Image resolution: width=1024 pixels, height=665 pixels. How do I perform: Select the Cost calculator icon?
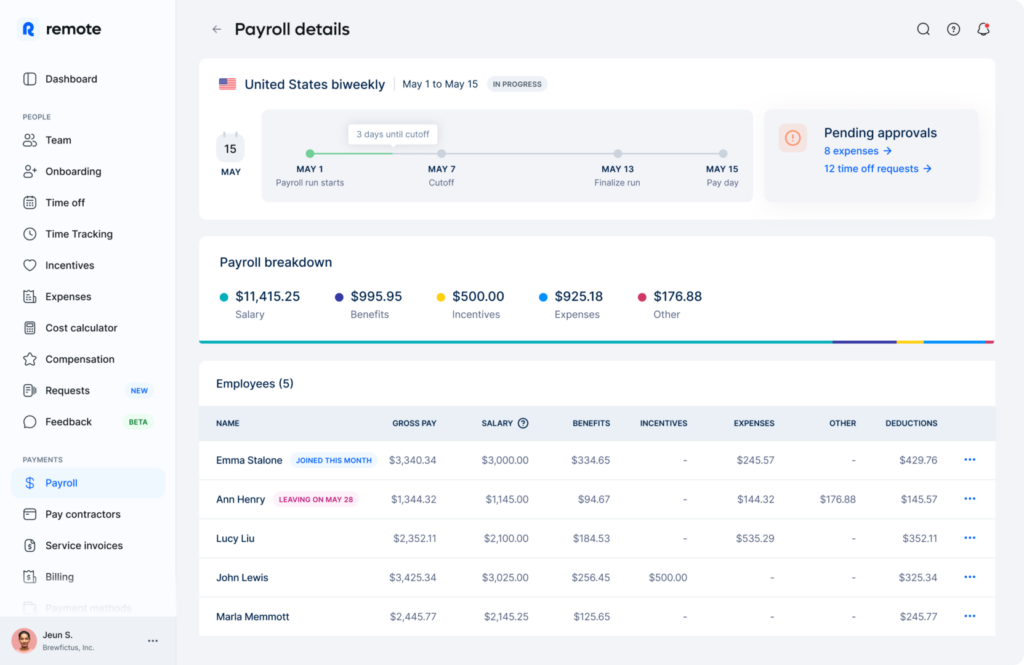click(x=30, y=327)
